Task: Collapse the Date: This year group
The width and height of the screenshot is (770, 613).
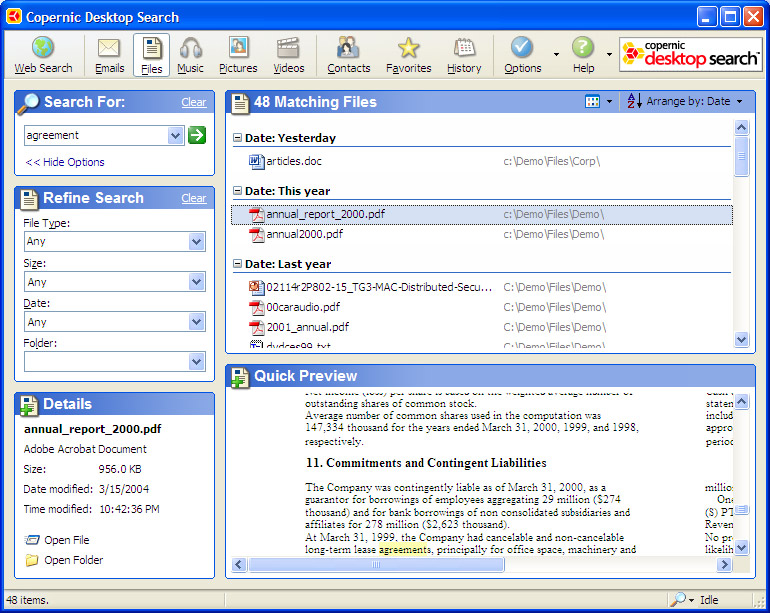Action: (237, 191)
